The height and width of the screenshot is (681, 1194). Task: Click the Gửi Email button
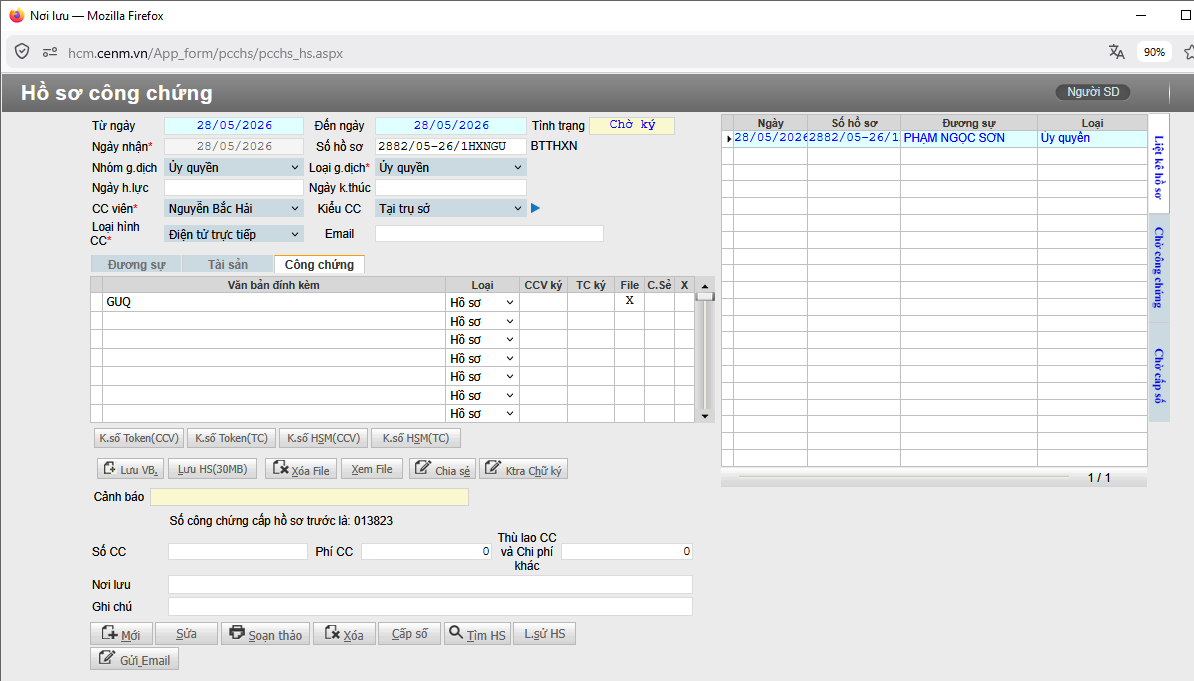tap(135, 660)
